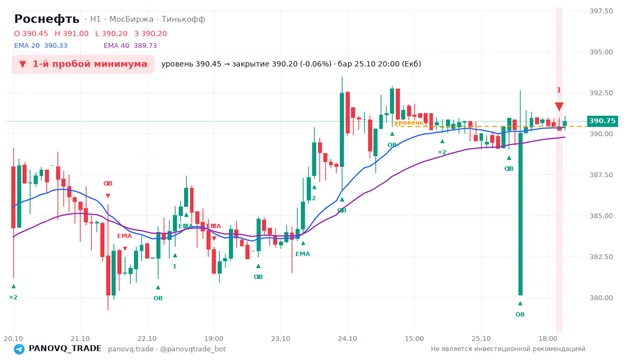Click the 'H1' timeframe label

(95, 19)
